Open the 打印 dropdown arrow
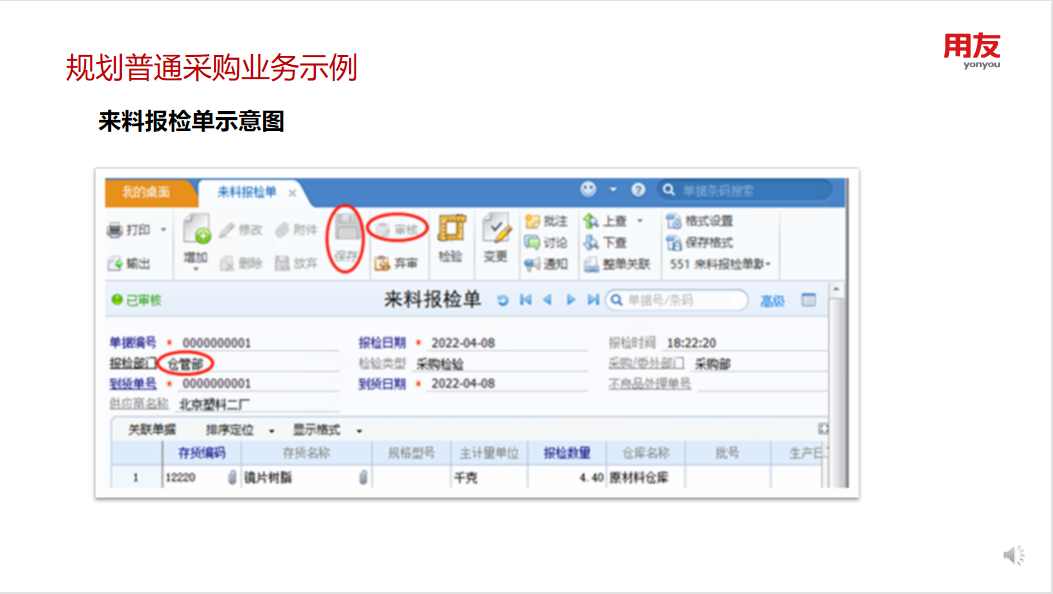 click(163, 230)
